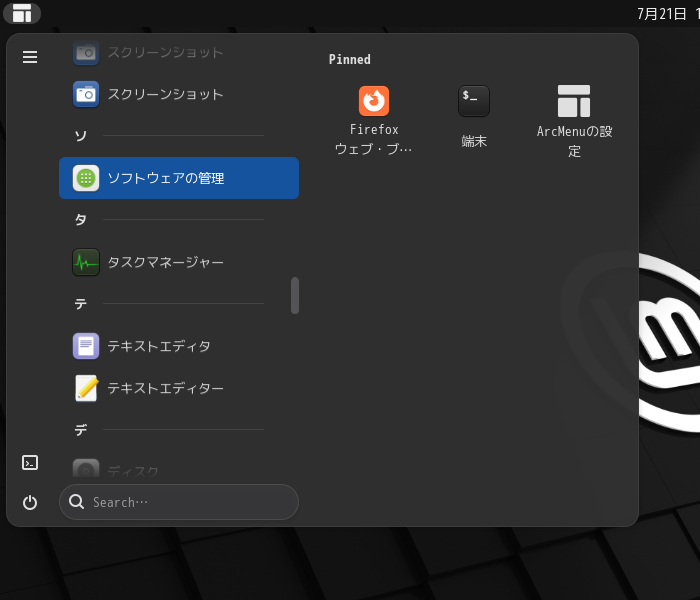Open ソフトウェアの管理 green grid icon
This screenshot has height=600, width=700.
86,178
